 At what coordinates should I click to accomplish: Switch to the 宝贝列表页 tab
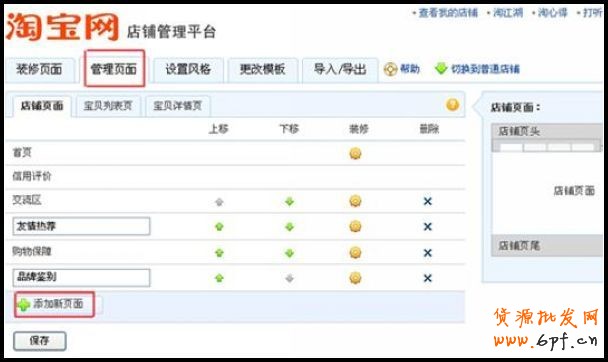(108, 106)
